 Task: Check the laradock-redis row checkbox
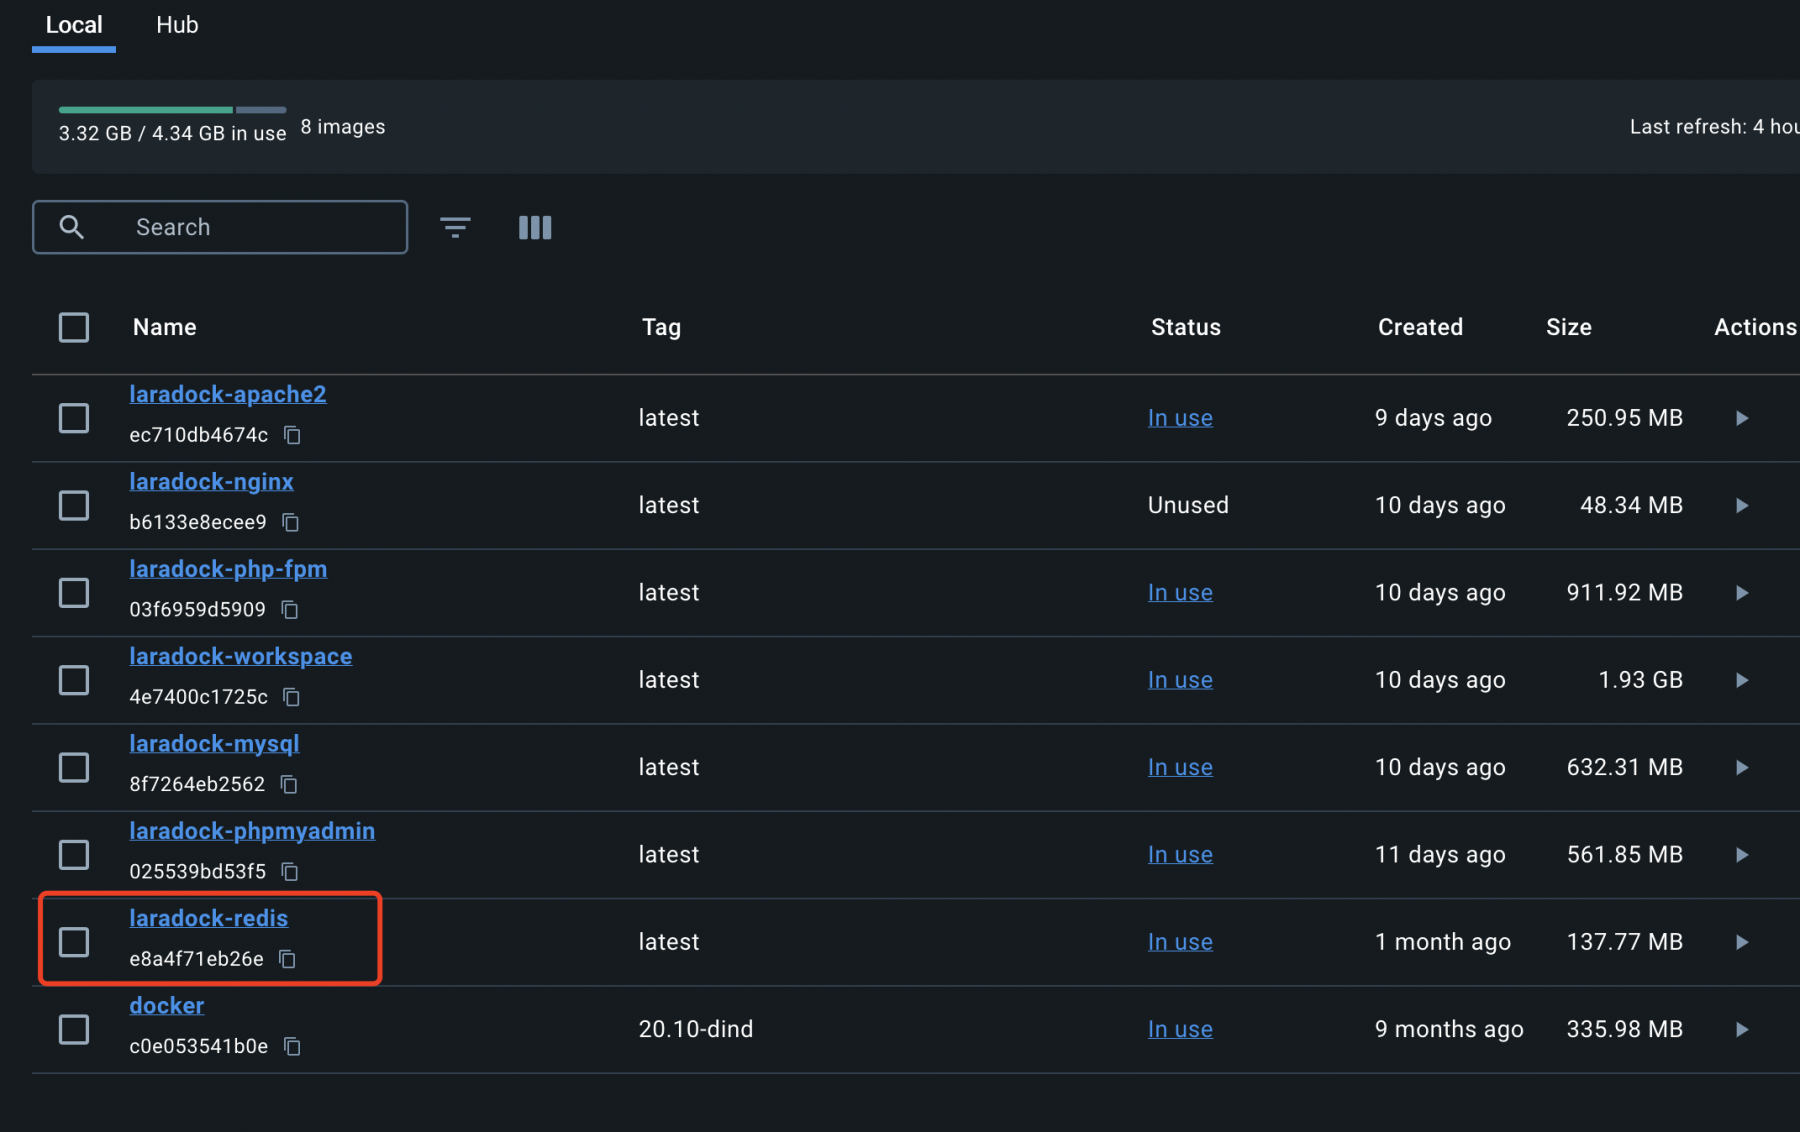(x=74, y=942)
